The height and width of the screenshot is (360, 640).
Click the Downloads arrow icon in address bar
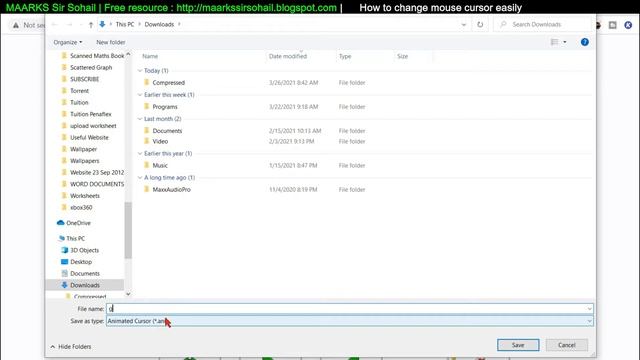coord(102,24)
